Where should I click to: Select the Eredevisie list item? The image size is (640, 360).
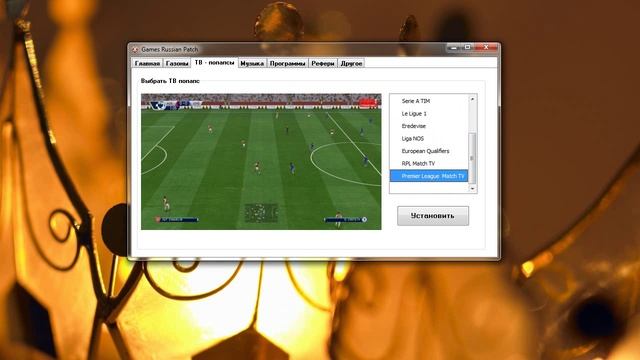429,126
